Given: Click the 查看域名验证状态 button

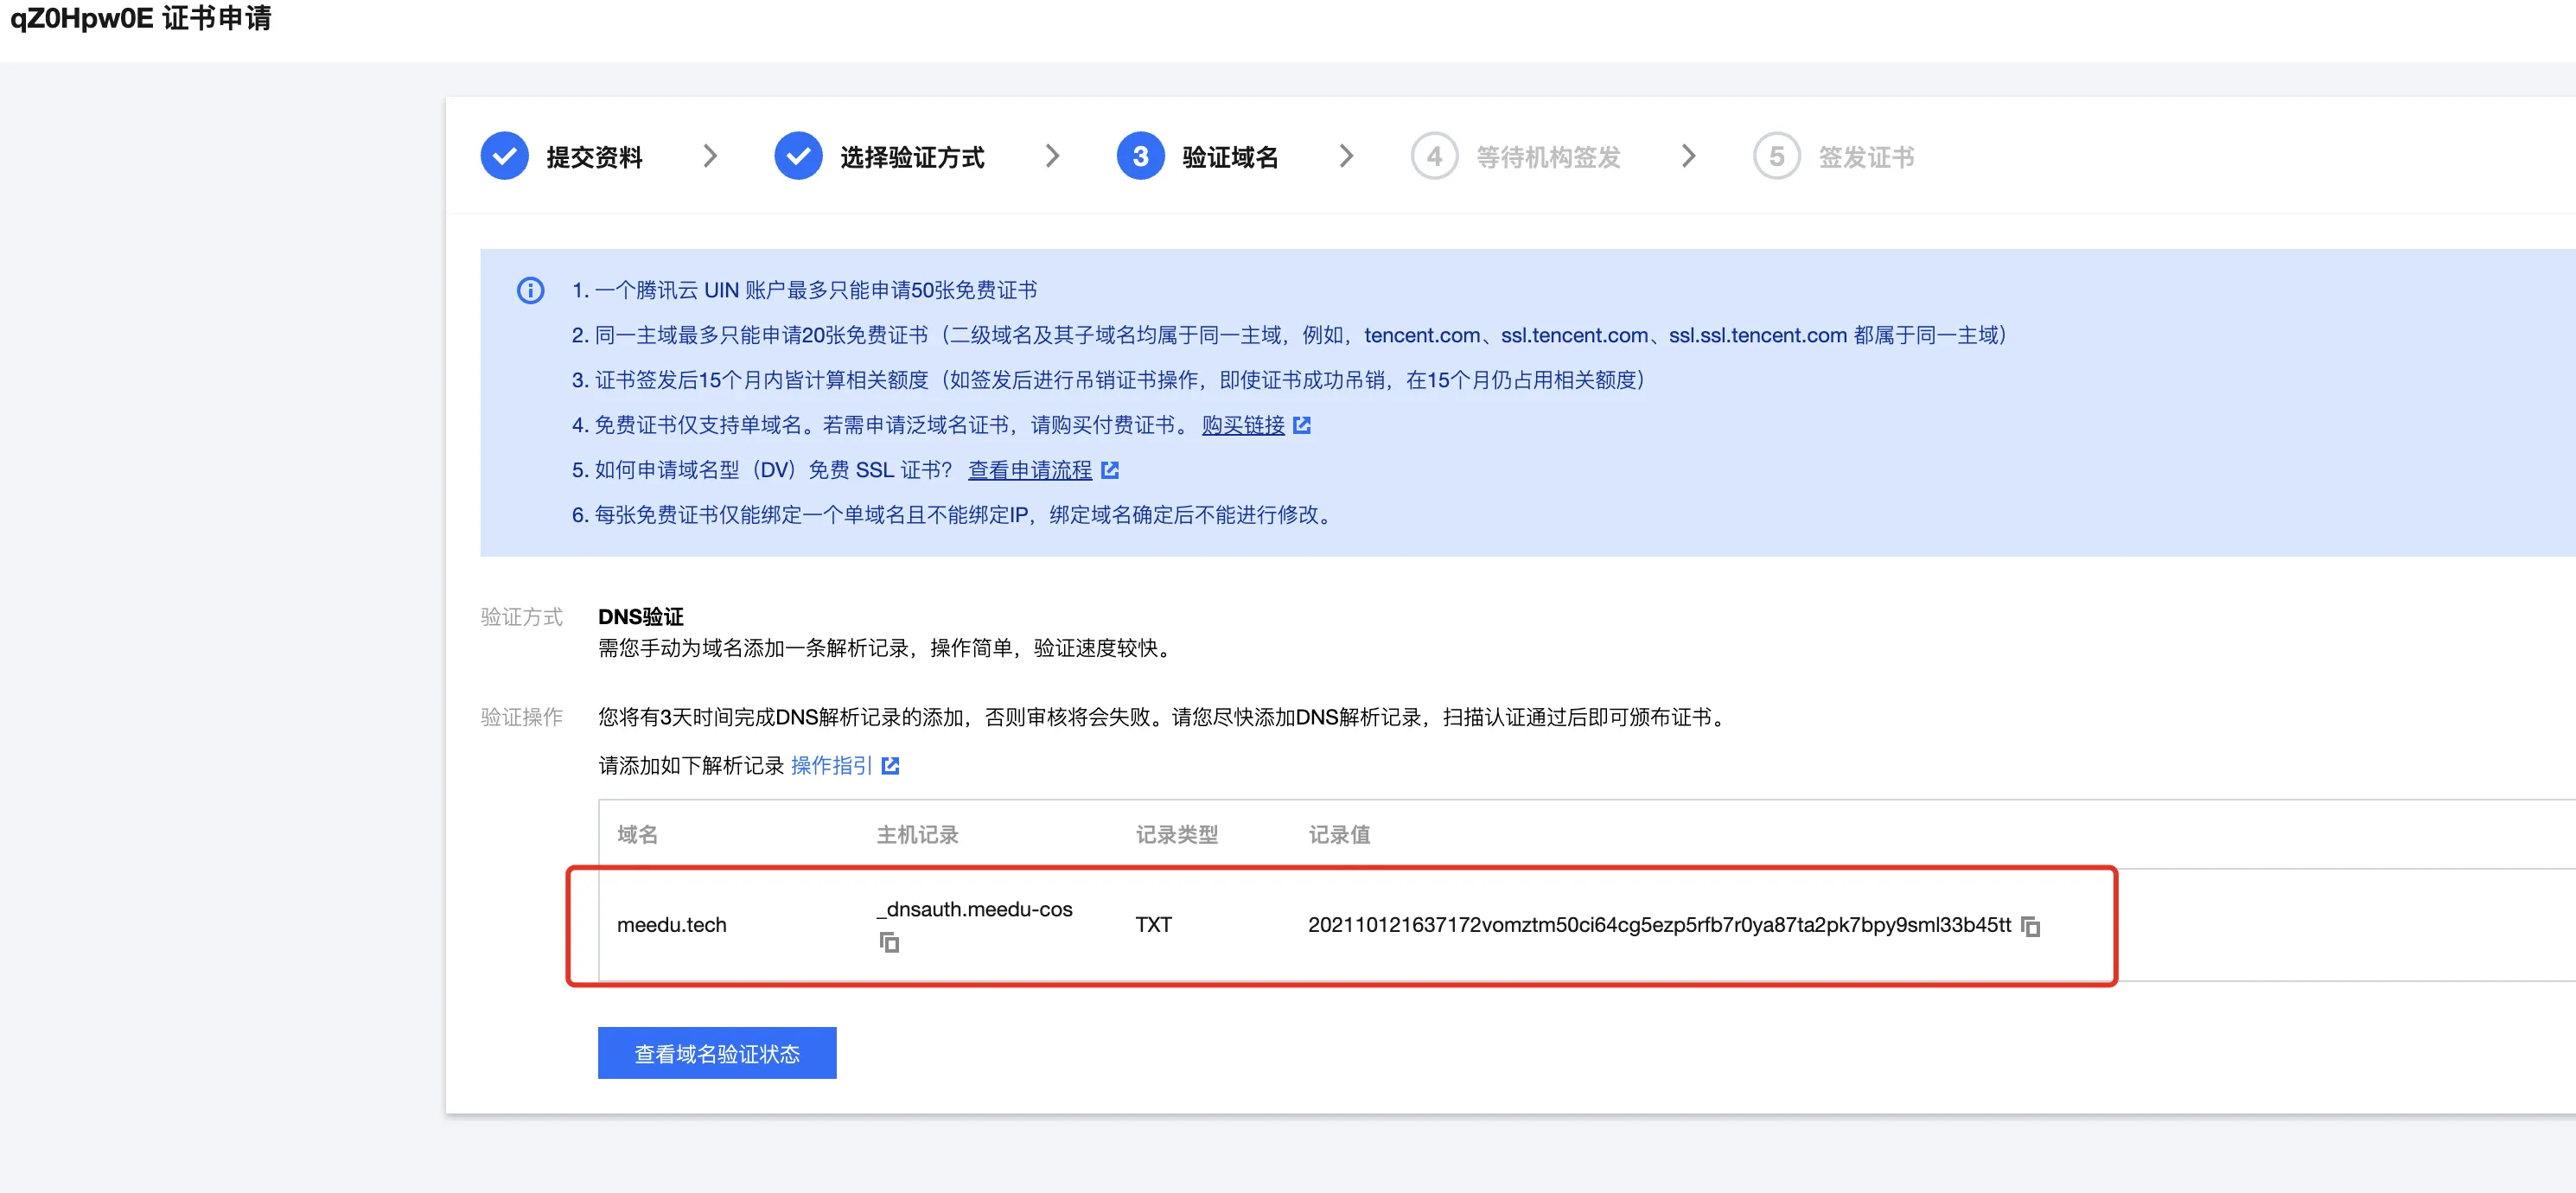Looking at the screenshot, I should 717,1053.
